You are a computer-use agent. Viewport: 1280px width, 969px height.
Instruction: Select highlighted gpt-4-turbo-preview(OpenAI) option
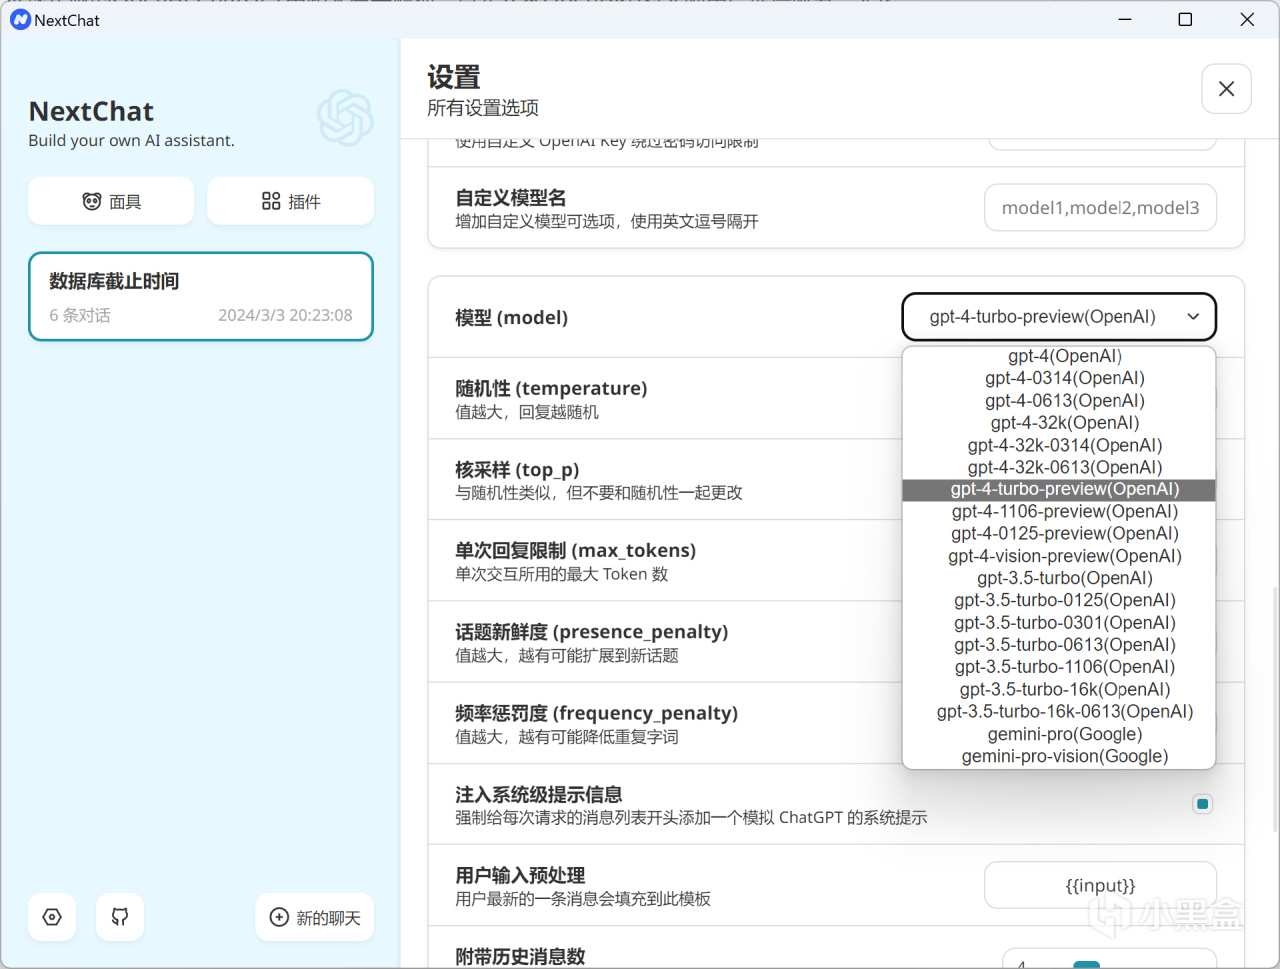[x=1059, y=489]
